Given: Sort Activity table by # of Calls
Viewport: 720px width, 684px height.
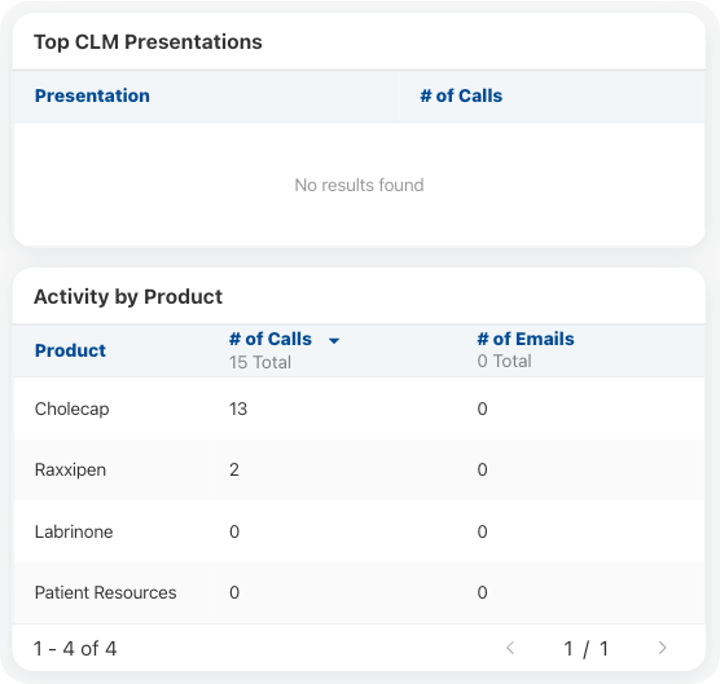Looking at the screenshot, I should 270,339.
